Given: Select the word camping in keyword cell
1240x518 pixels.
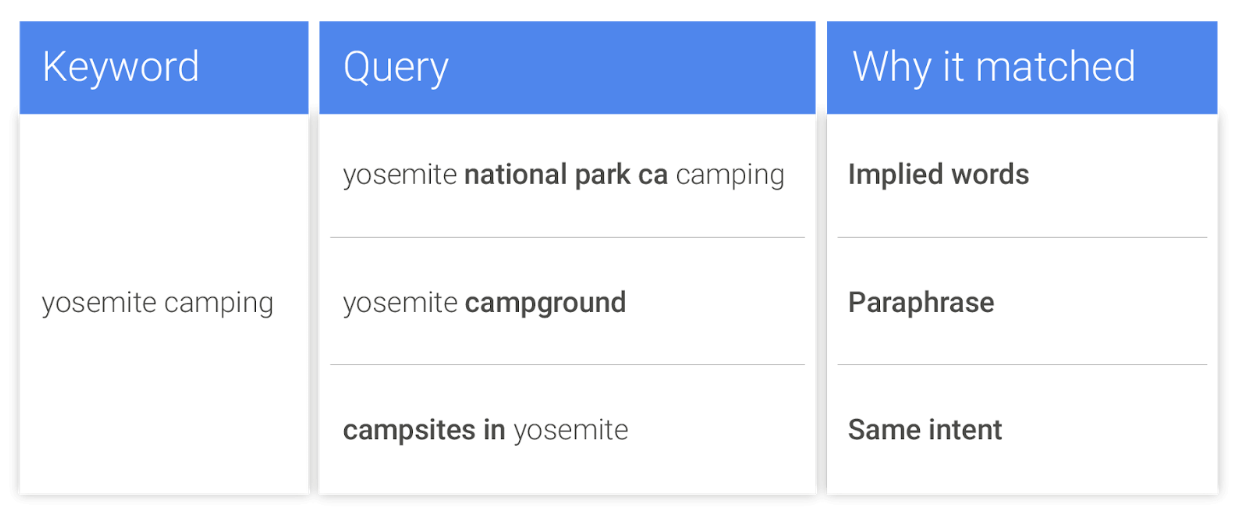Looking at the screenshot, I should point(219,304).
